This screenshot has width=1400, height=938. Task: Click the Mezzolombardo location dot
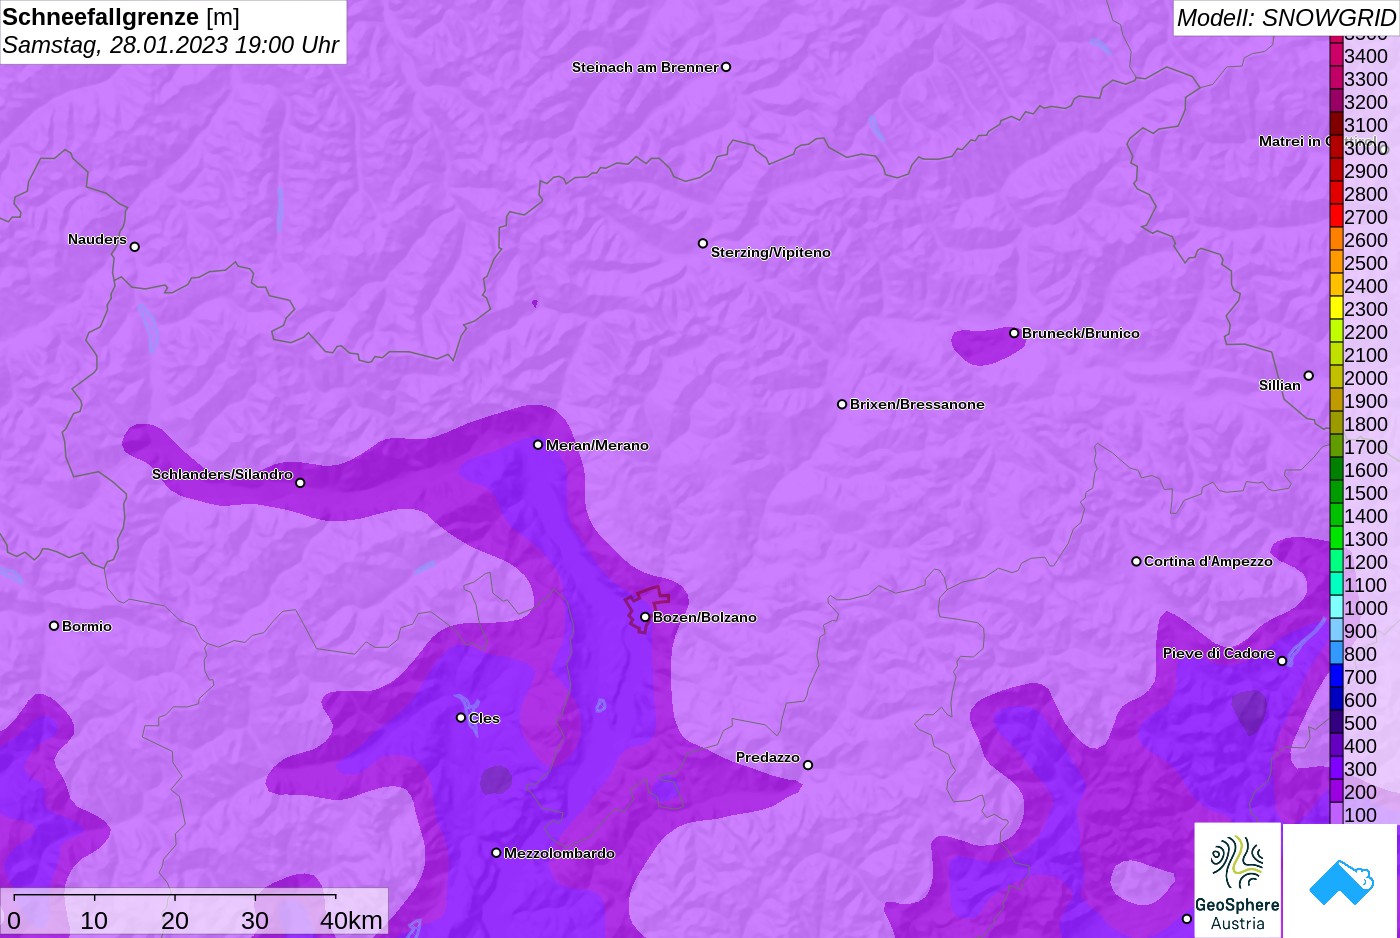tap(496, 853)
